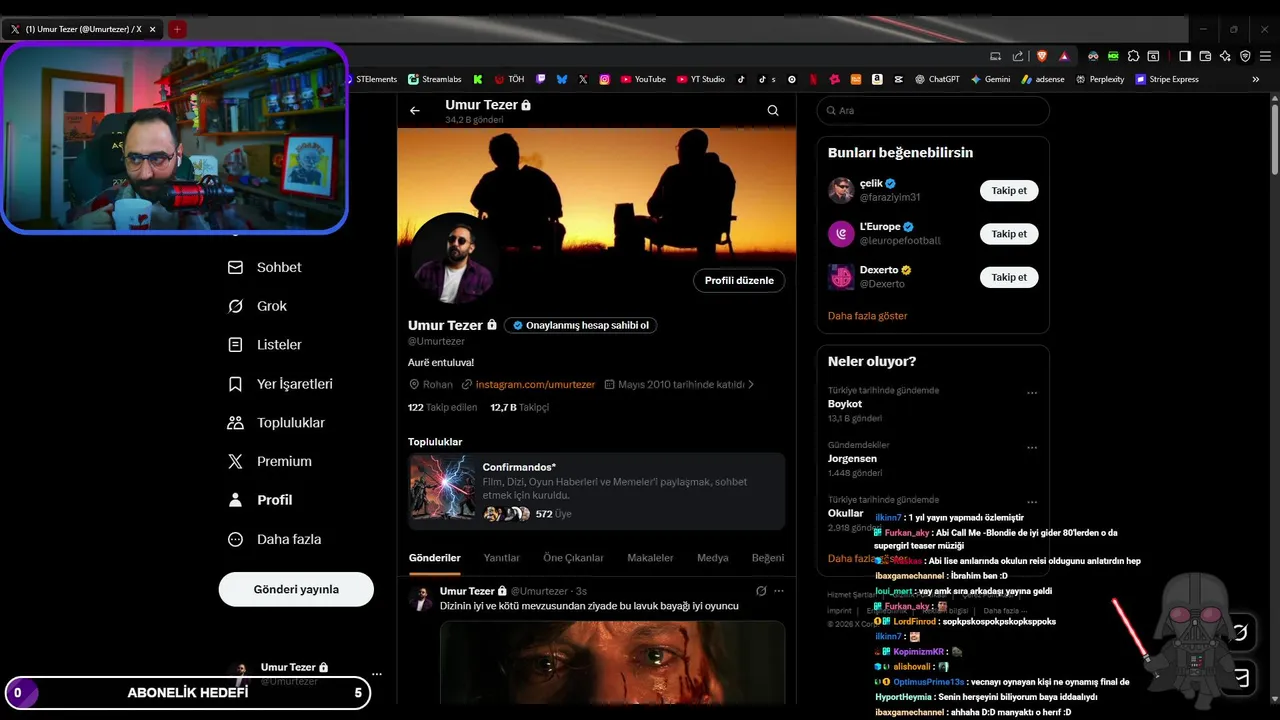Open options menu for Jorgensen trend

point(1032,447)
